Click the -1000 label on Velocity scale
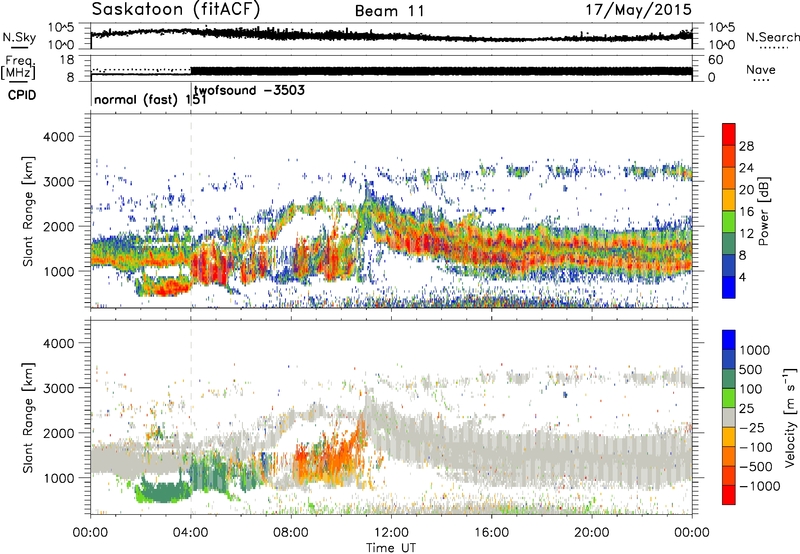 tap(760, 486)
